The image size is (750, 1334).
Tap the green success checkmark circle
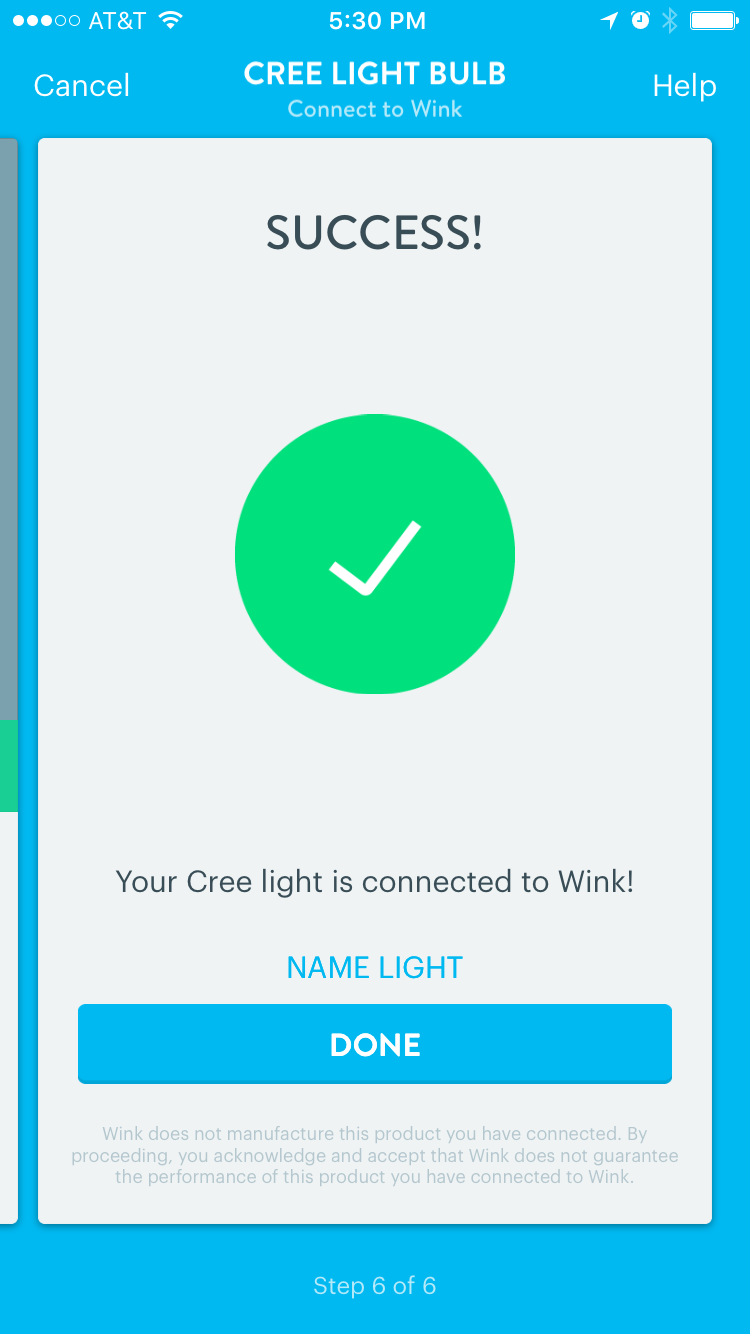pos(375,554)
